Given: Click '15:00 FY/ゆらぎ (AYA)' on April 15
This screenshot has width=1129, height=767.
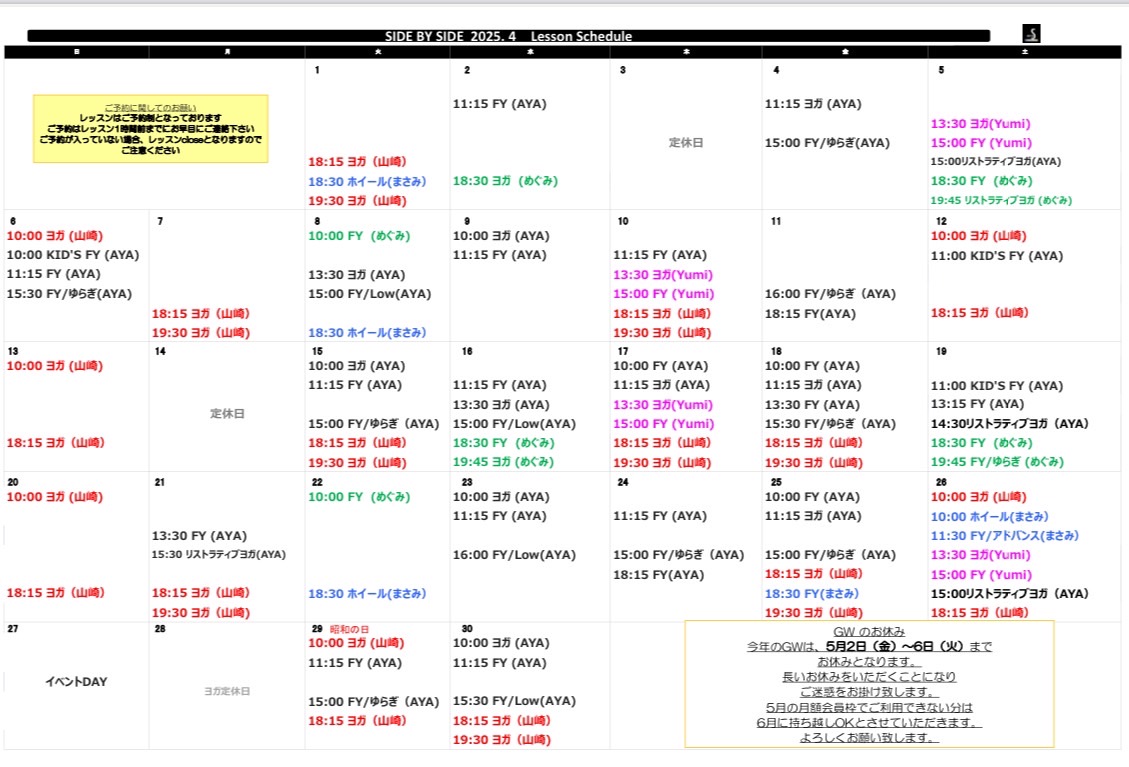Looking at the screenshot, I should (374, 423).
